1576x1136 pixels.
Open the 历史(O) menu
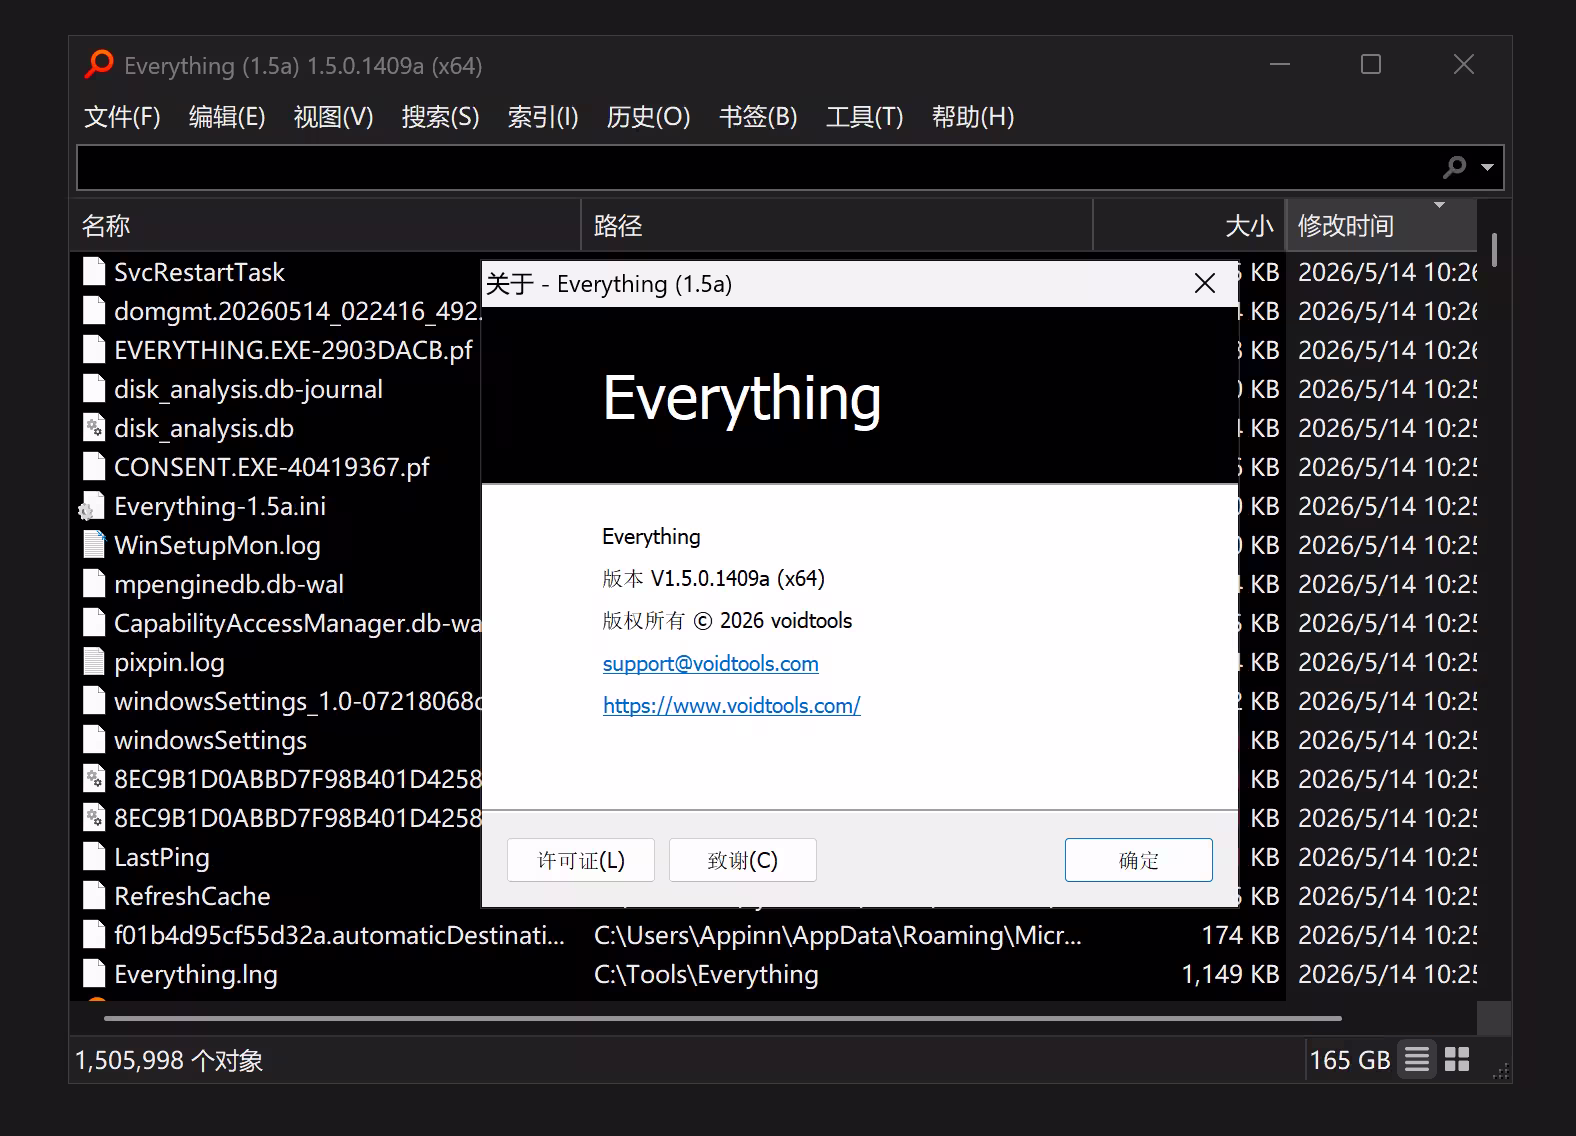[648, 117]
